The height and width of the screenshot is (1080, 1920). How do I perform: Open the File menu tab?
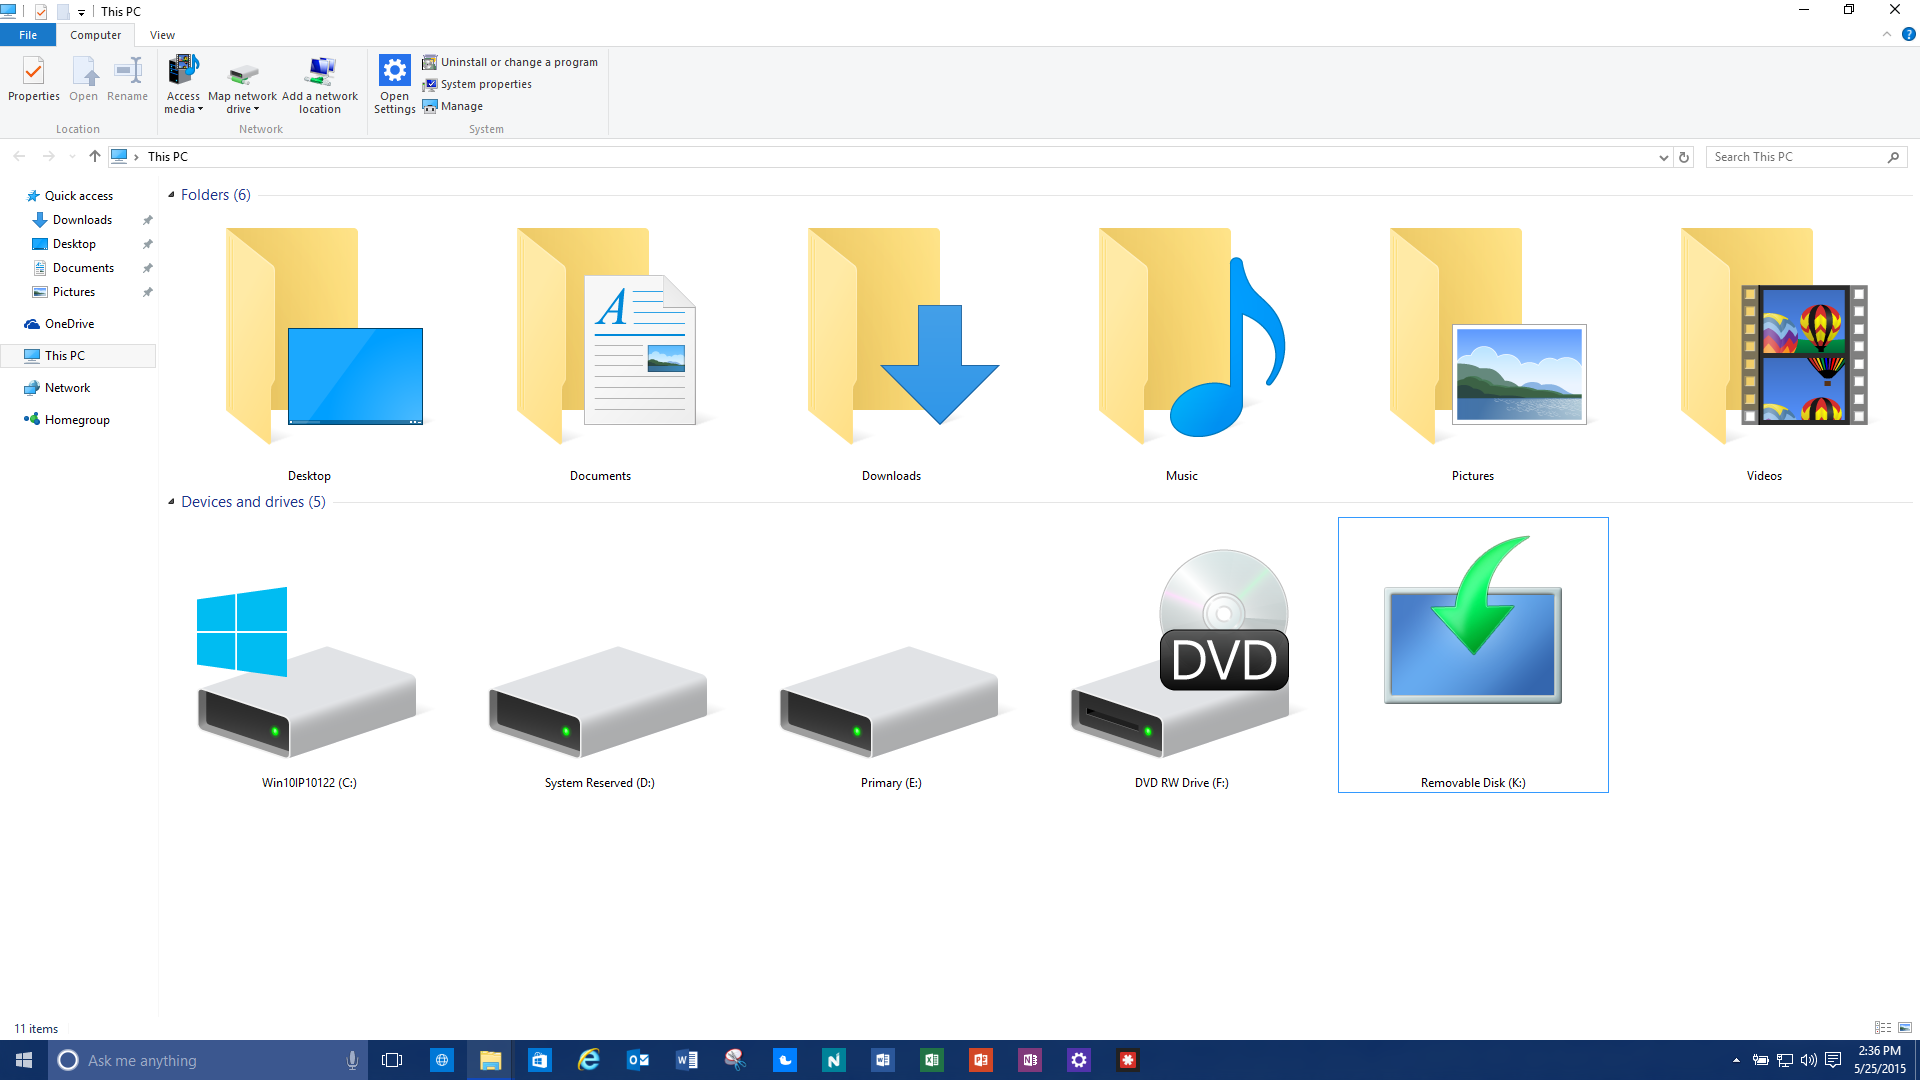[x=28, y=35]
